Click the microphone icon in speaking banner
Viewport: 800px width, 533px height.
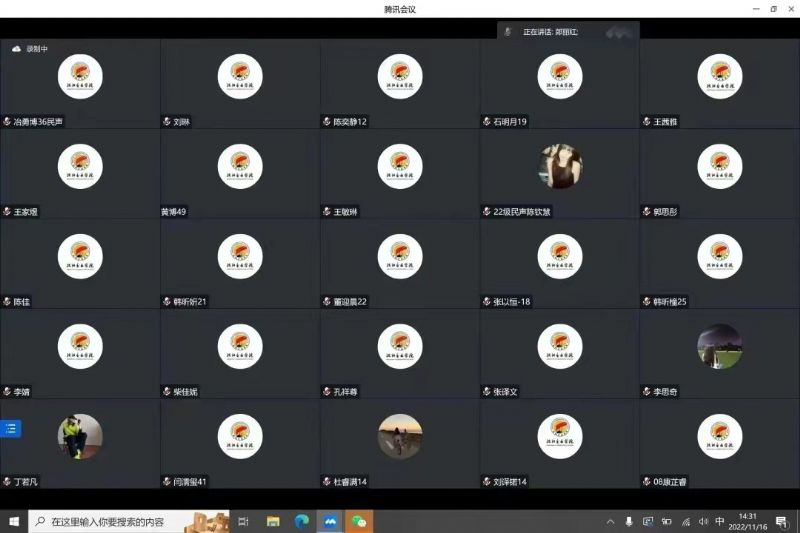click(x=509, y=32)
